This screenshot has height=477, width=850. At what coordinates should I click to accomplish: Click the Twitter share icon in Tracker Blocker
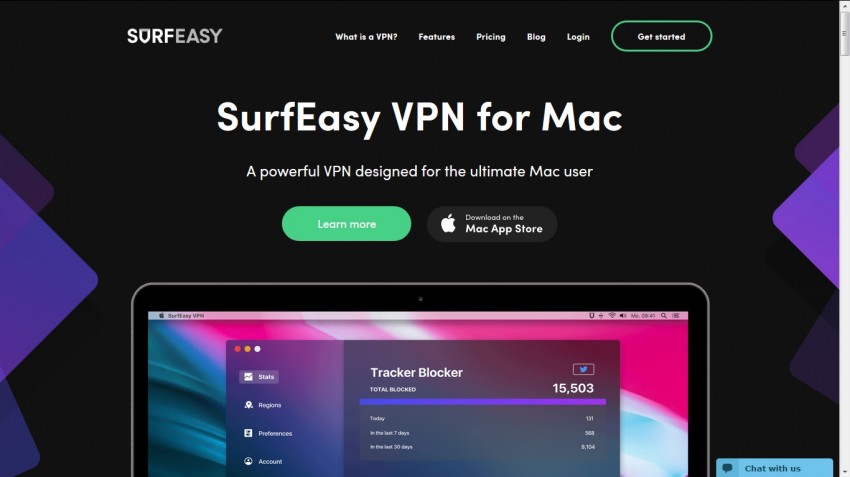click(x=583, y=369)
